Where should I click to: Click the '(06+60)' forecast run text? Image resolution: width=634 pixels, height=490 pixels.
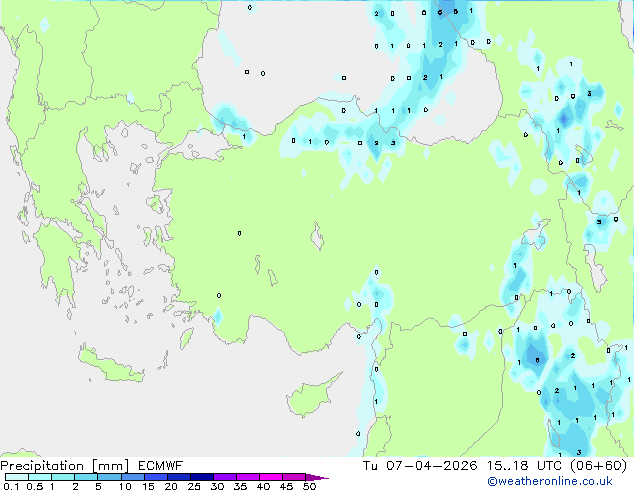pos(598,466)
